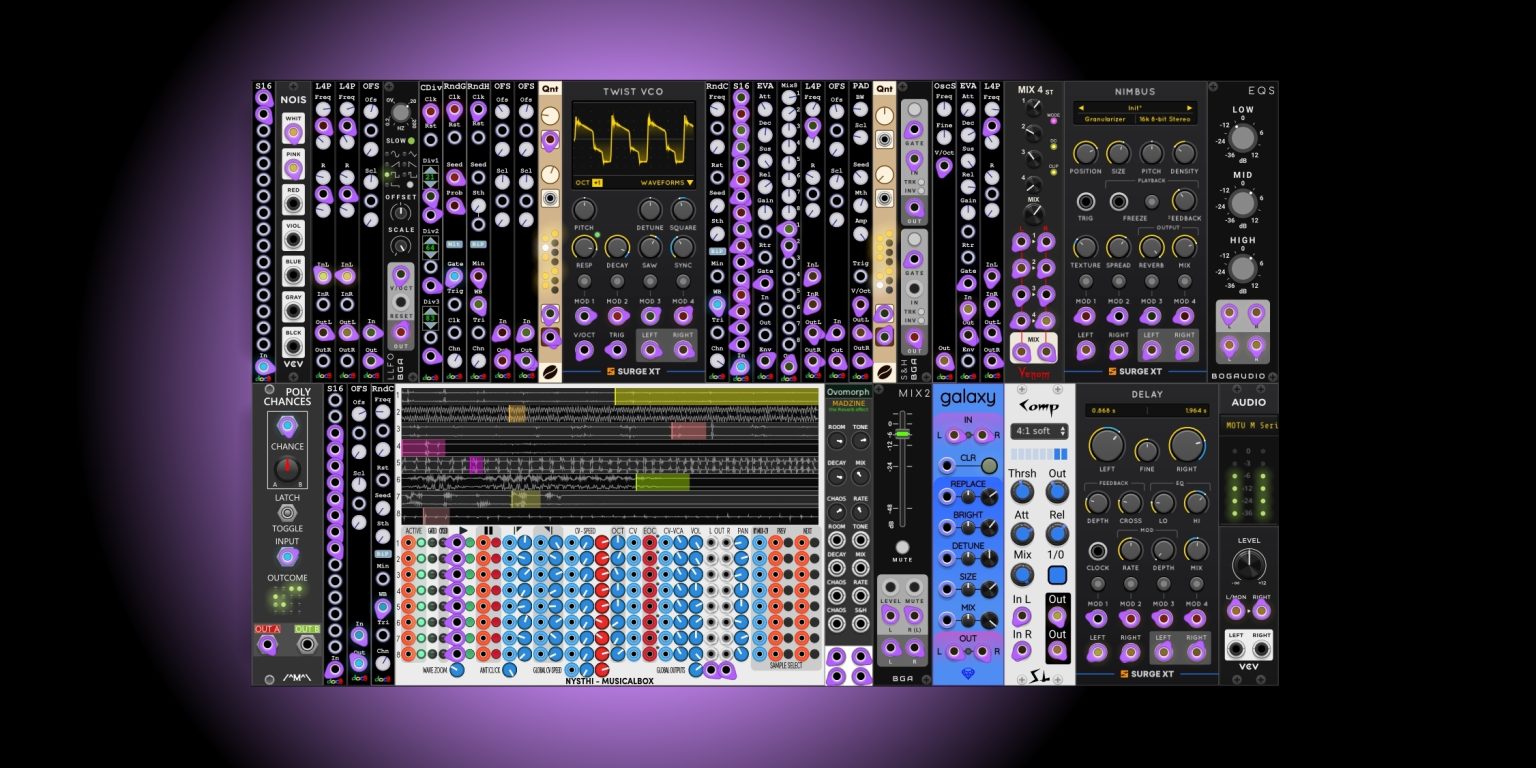
Task: Click the Nimbus TRIG input jack
Action: point(1085,201)
